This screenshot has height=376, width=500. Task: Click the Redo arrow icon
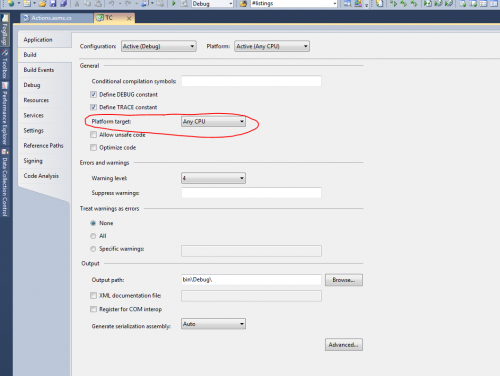coord(128,3)
